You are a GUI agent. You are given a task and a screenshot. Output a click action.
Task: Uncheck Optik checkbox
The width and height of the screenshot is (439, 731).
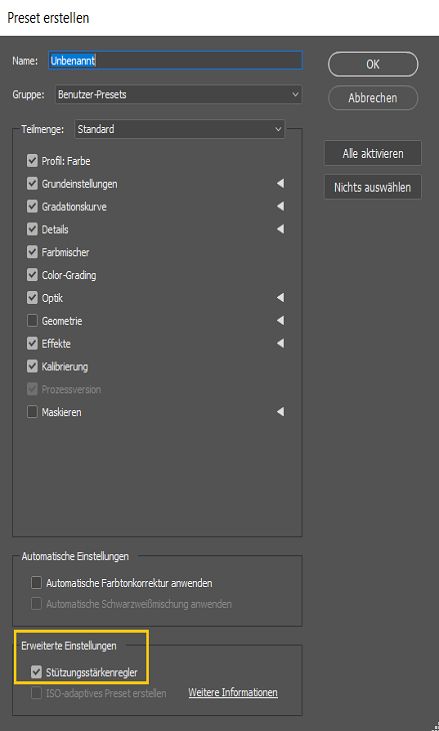point(32,298)
